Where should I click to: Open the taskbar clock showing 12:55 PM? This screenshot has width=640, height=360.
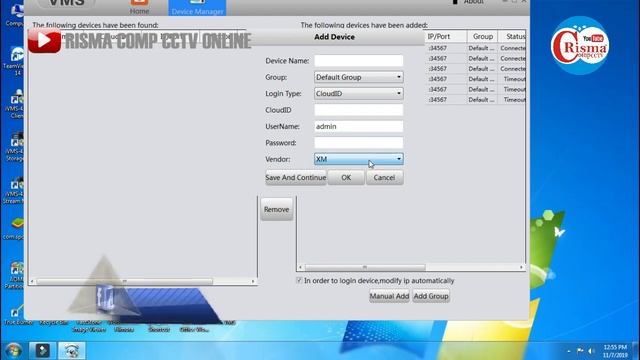click(615, 351)
